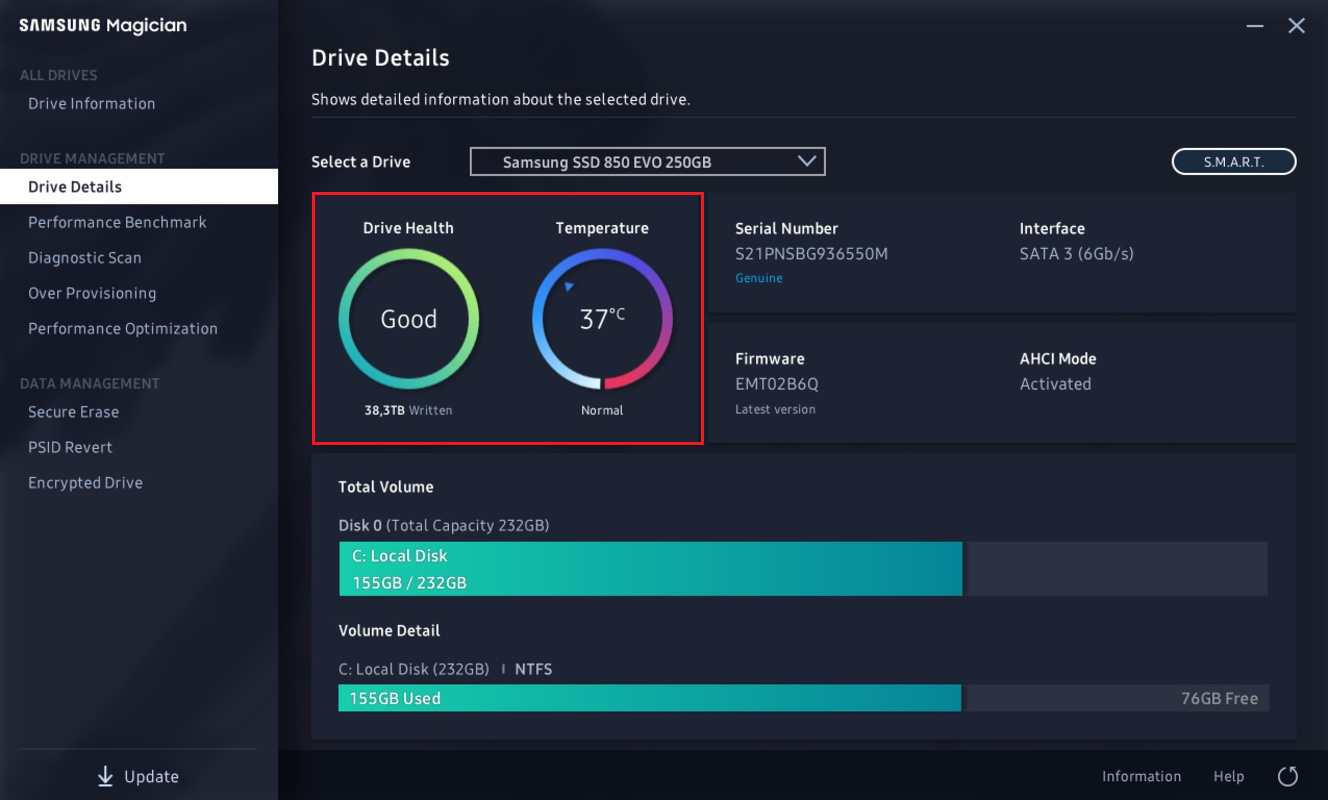
Task: Open Diagnostic Scan from the sidebar
Action: coord(84,257)
